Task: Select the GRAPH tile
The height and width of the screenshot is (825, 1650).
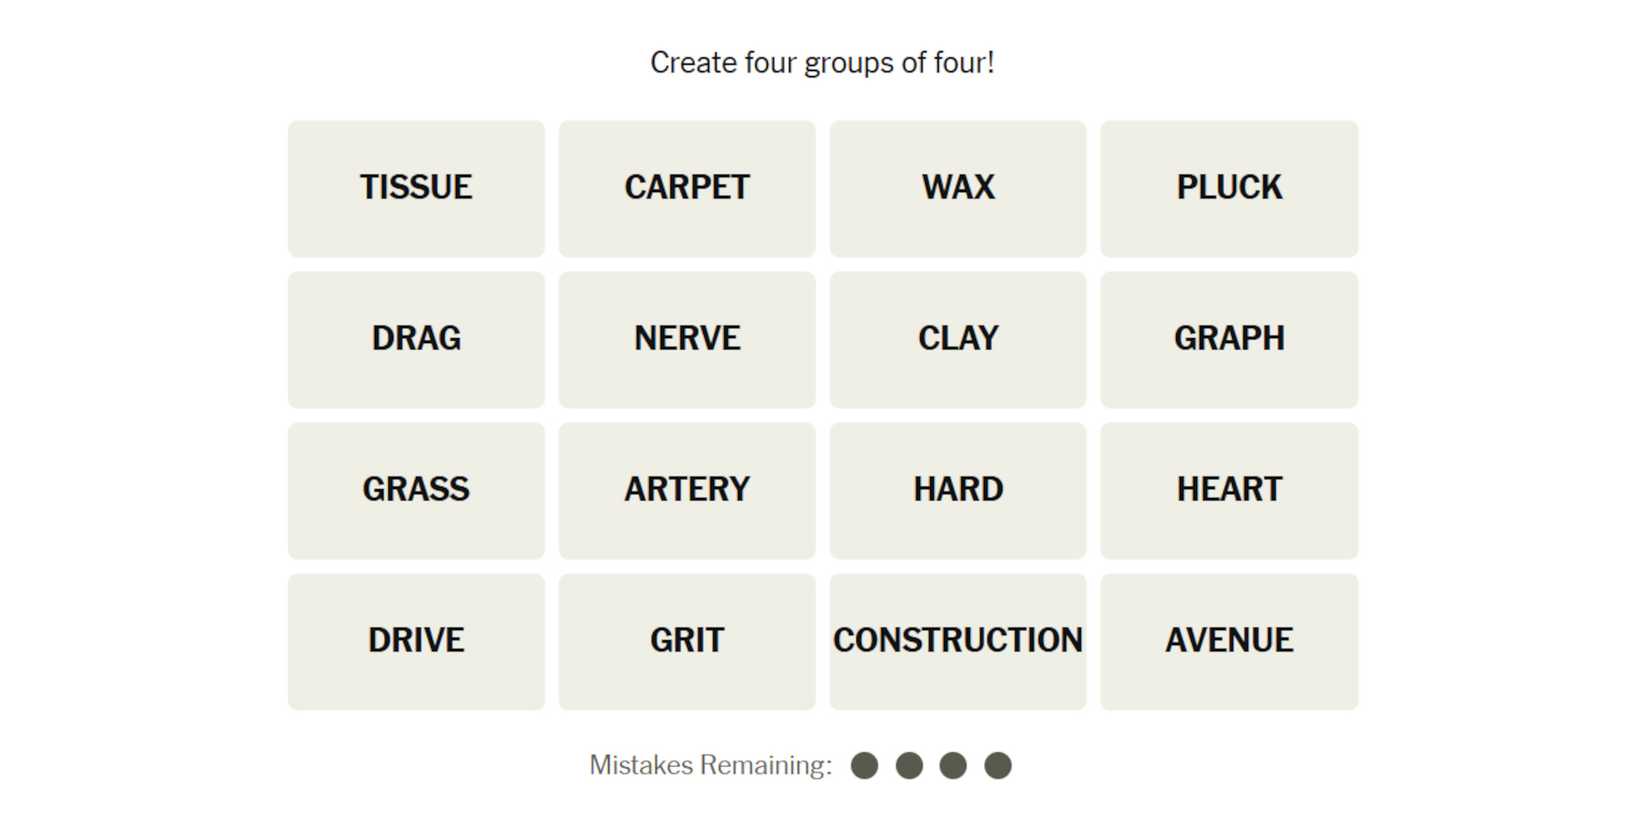Action: [x=1229, y=339]
